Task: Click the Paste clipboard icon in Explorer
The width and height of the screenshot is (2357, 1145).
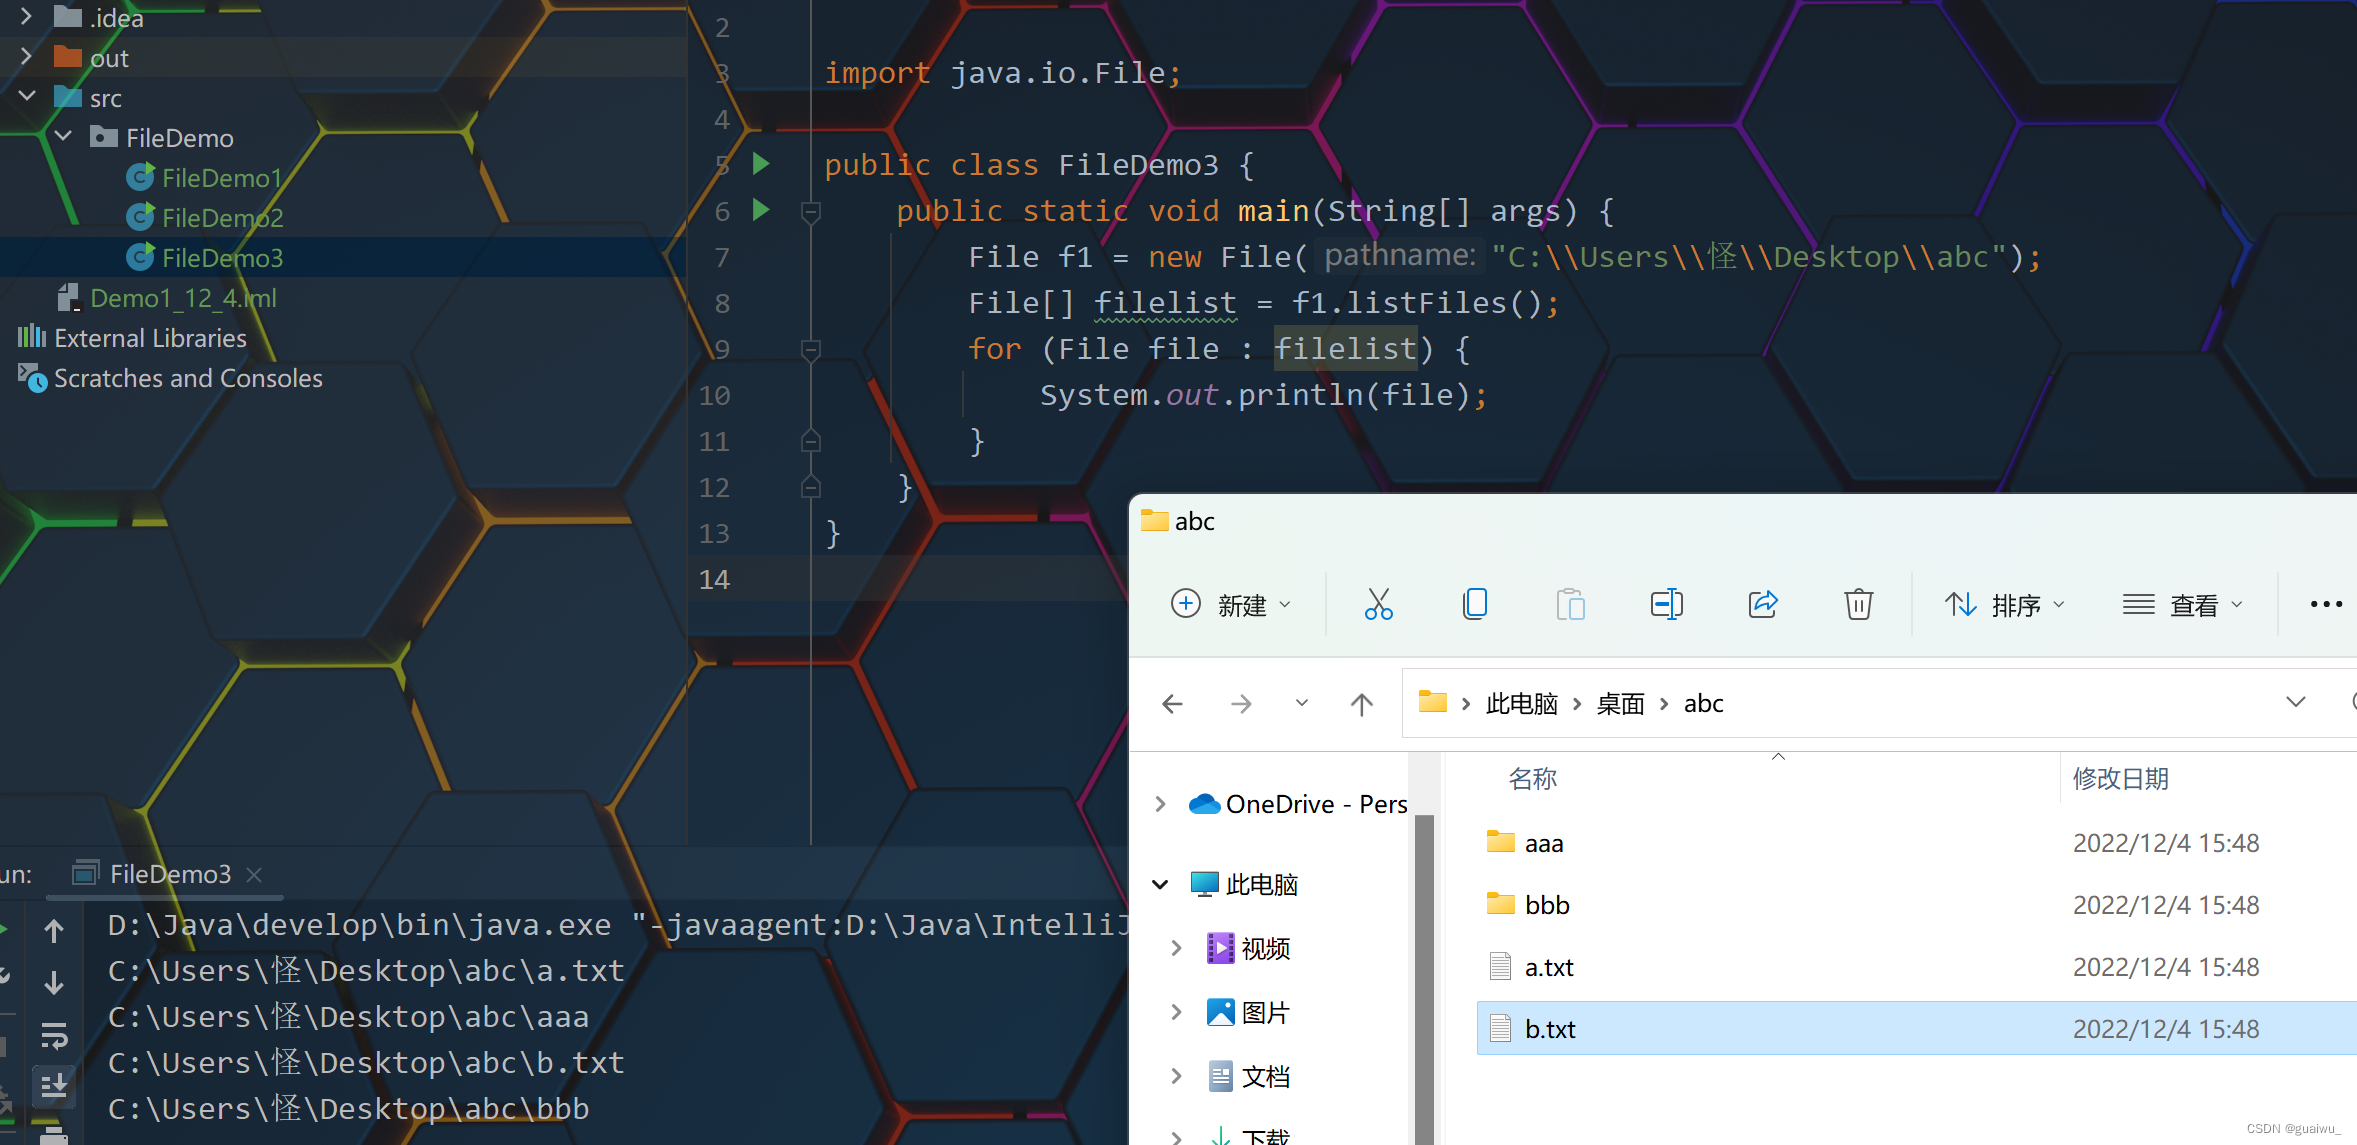Action: (x=1570, y=604)
